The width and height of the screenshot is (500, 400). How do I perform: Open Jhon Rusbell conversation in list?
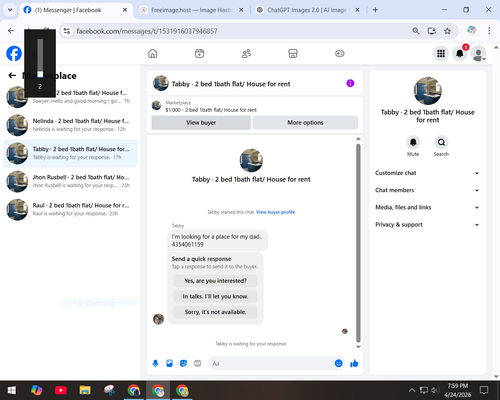[70, 181]
